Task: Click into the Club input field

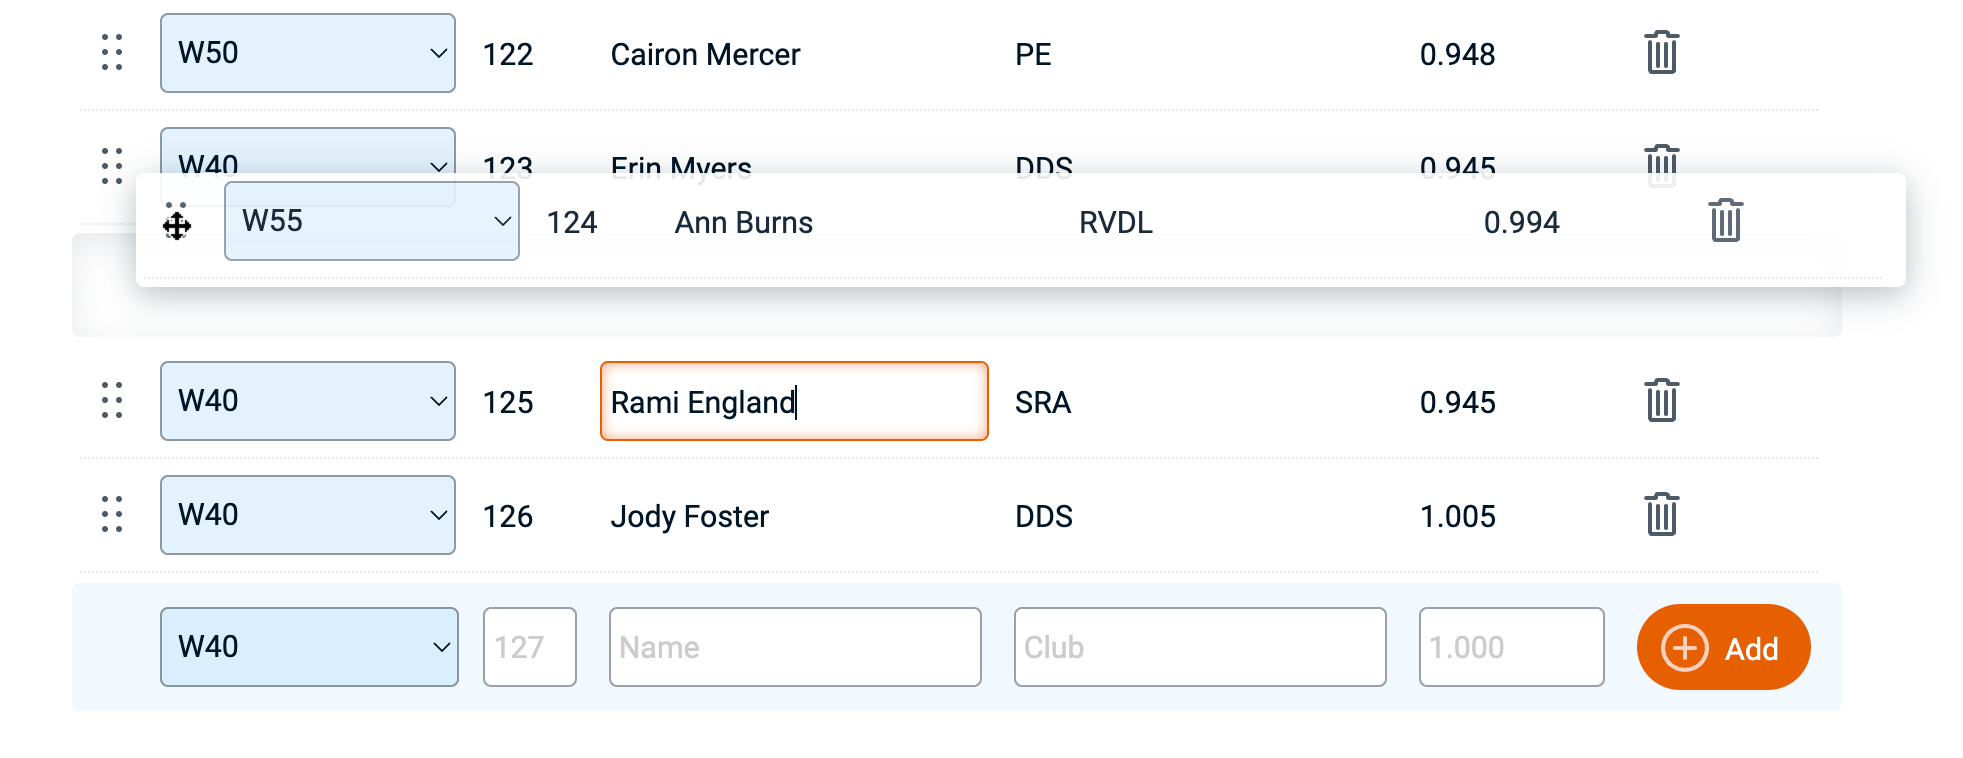Action: point(1199,647)
